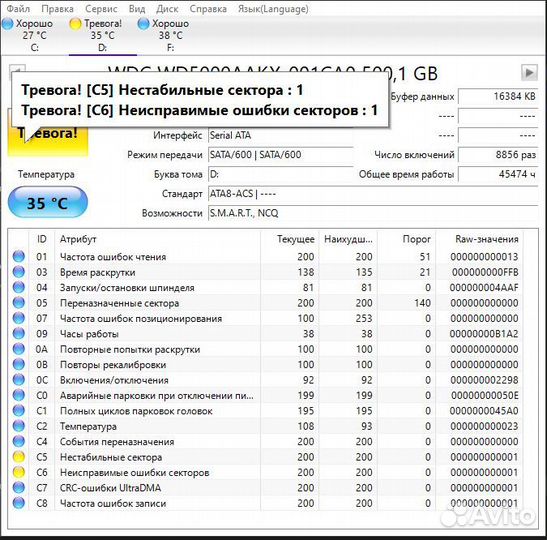Image resolution: width=547 pixels, height=540 pixels.
Task: Select the Время раскрутки attribute text
Action: 98,272
